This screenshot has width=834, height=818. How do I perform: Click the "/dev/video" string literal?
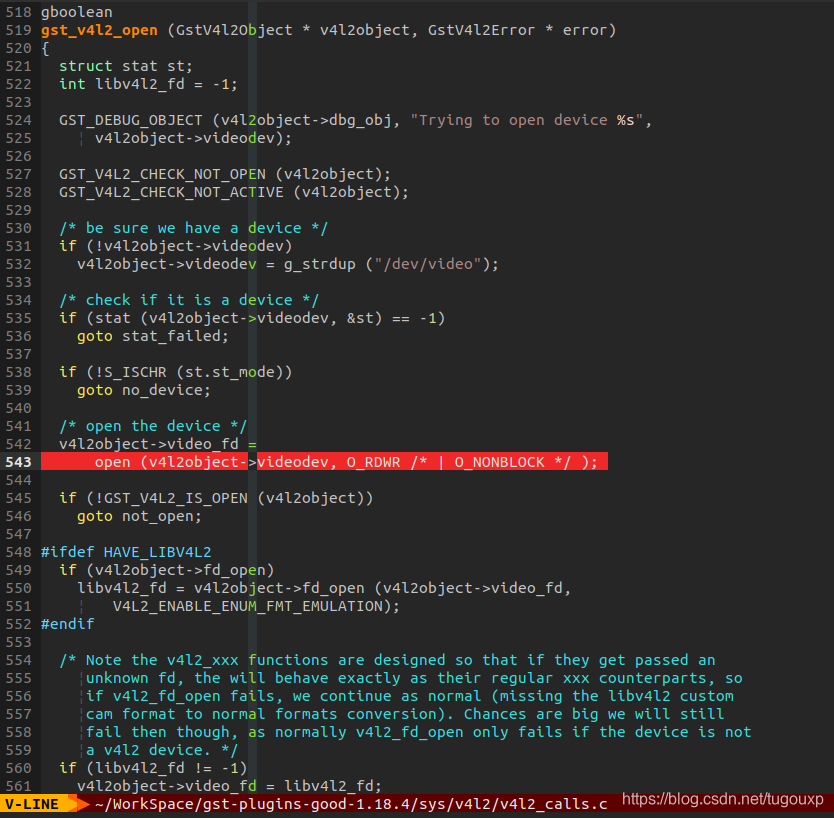pos(428,264)
